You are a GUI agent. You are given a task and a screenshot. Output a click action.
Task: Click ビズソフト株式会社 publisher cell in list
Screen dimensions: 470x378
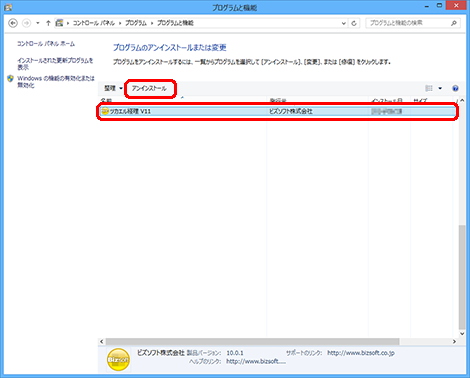[291, 111]
